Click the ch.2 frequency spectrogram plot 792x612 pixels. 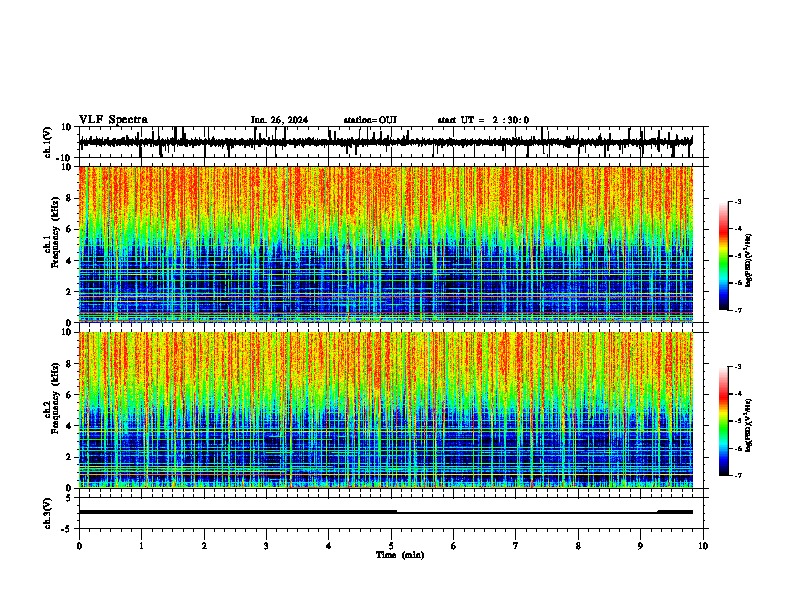coord(385,410)
